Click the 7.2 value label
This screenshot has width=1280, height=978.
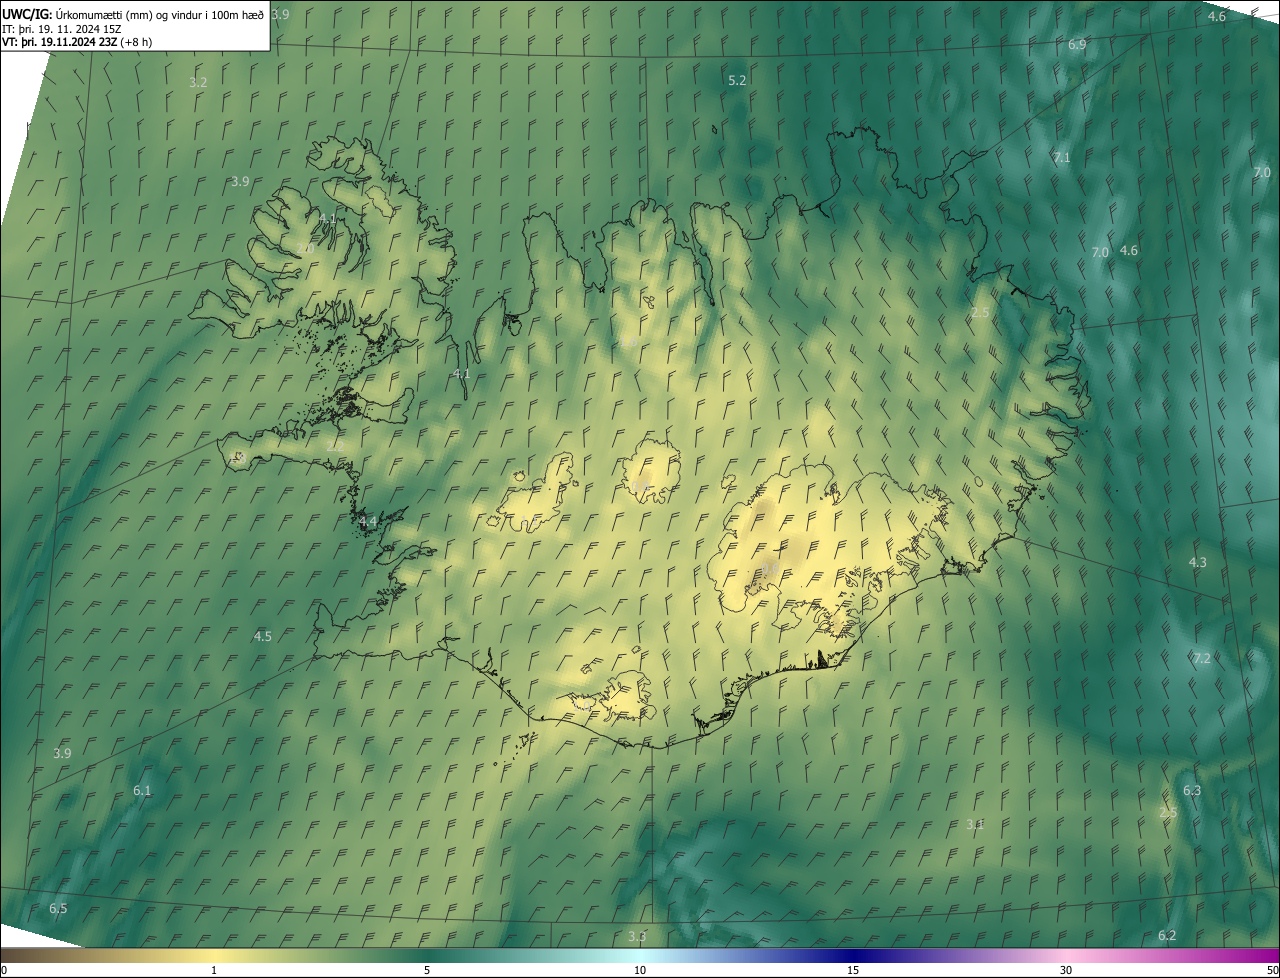click(1202, 658)
